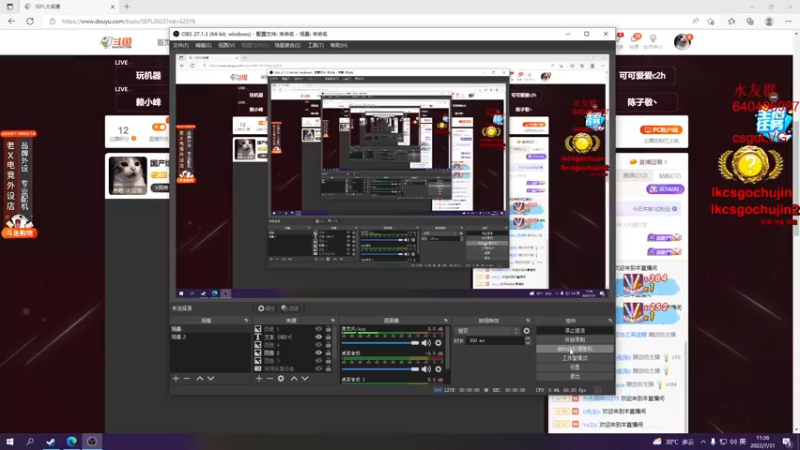The image size is (800, 450).
Task: Adjust the desktop audio volume slider
Action: [380, 369]
